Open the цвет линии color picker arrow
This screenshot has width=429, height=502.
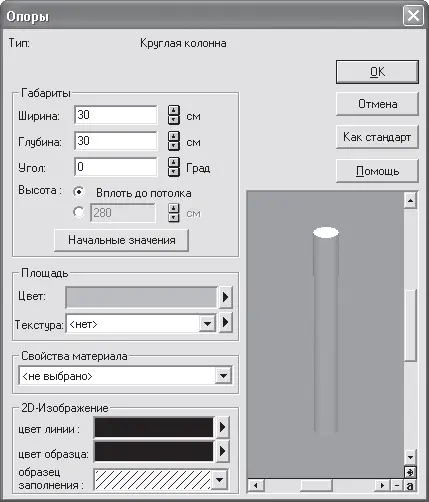(223, 427)
